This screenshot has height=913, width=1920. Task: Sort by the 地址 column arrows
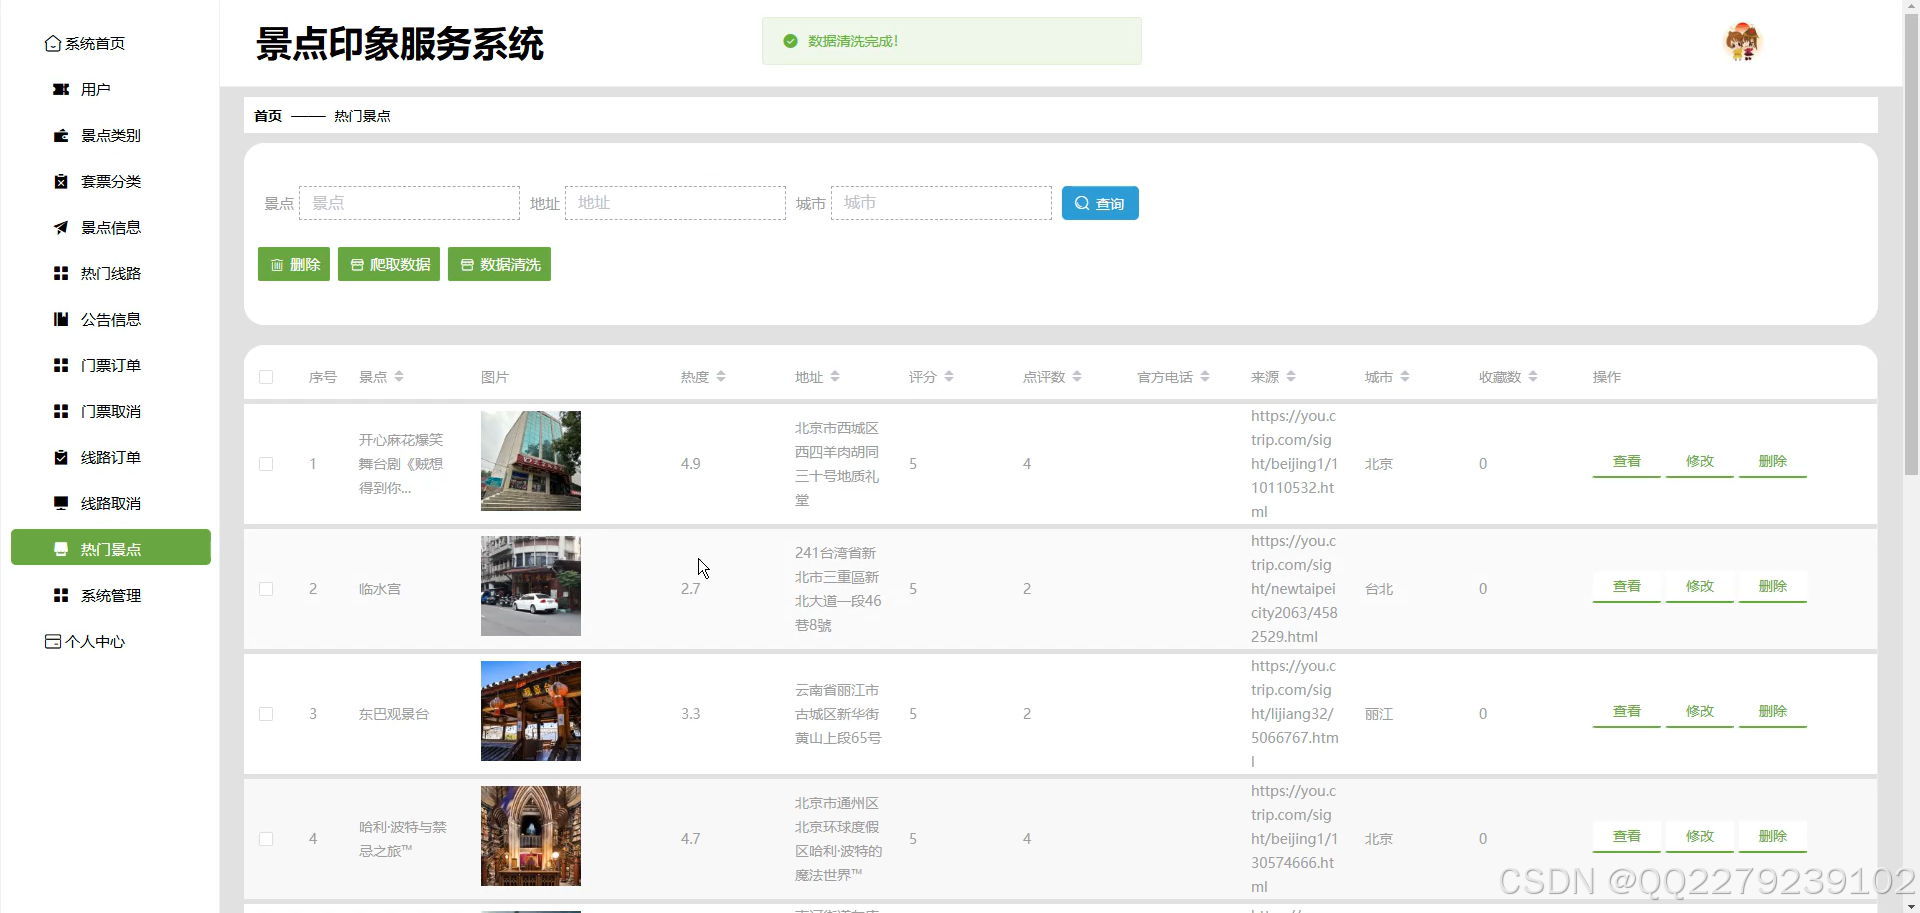click(835, 377)
